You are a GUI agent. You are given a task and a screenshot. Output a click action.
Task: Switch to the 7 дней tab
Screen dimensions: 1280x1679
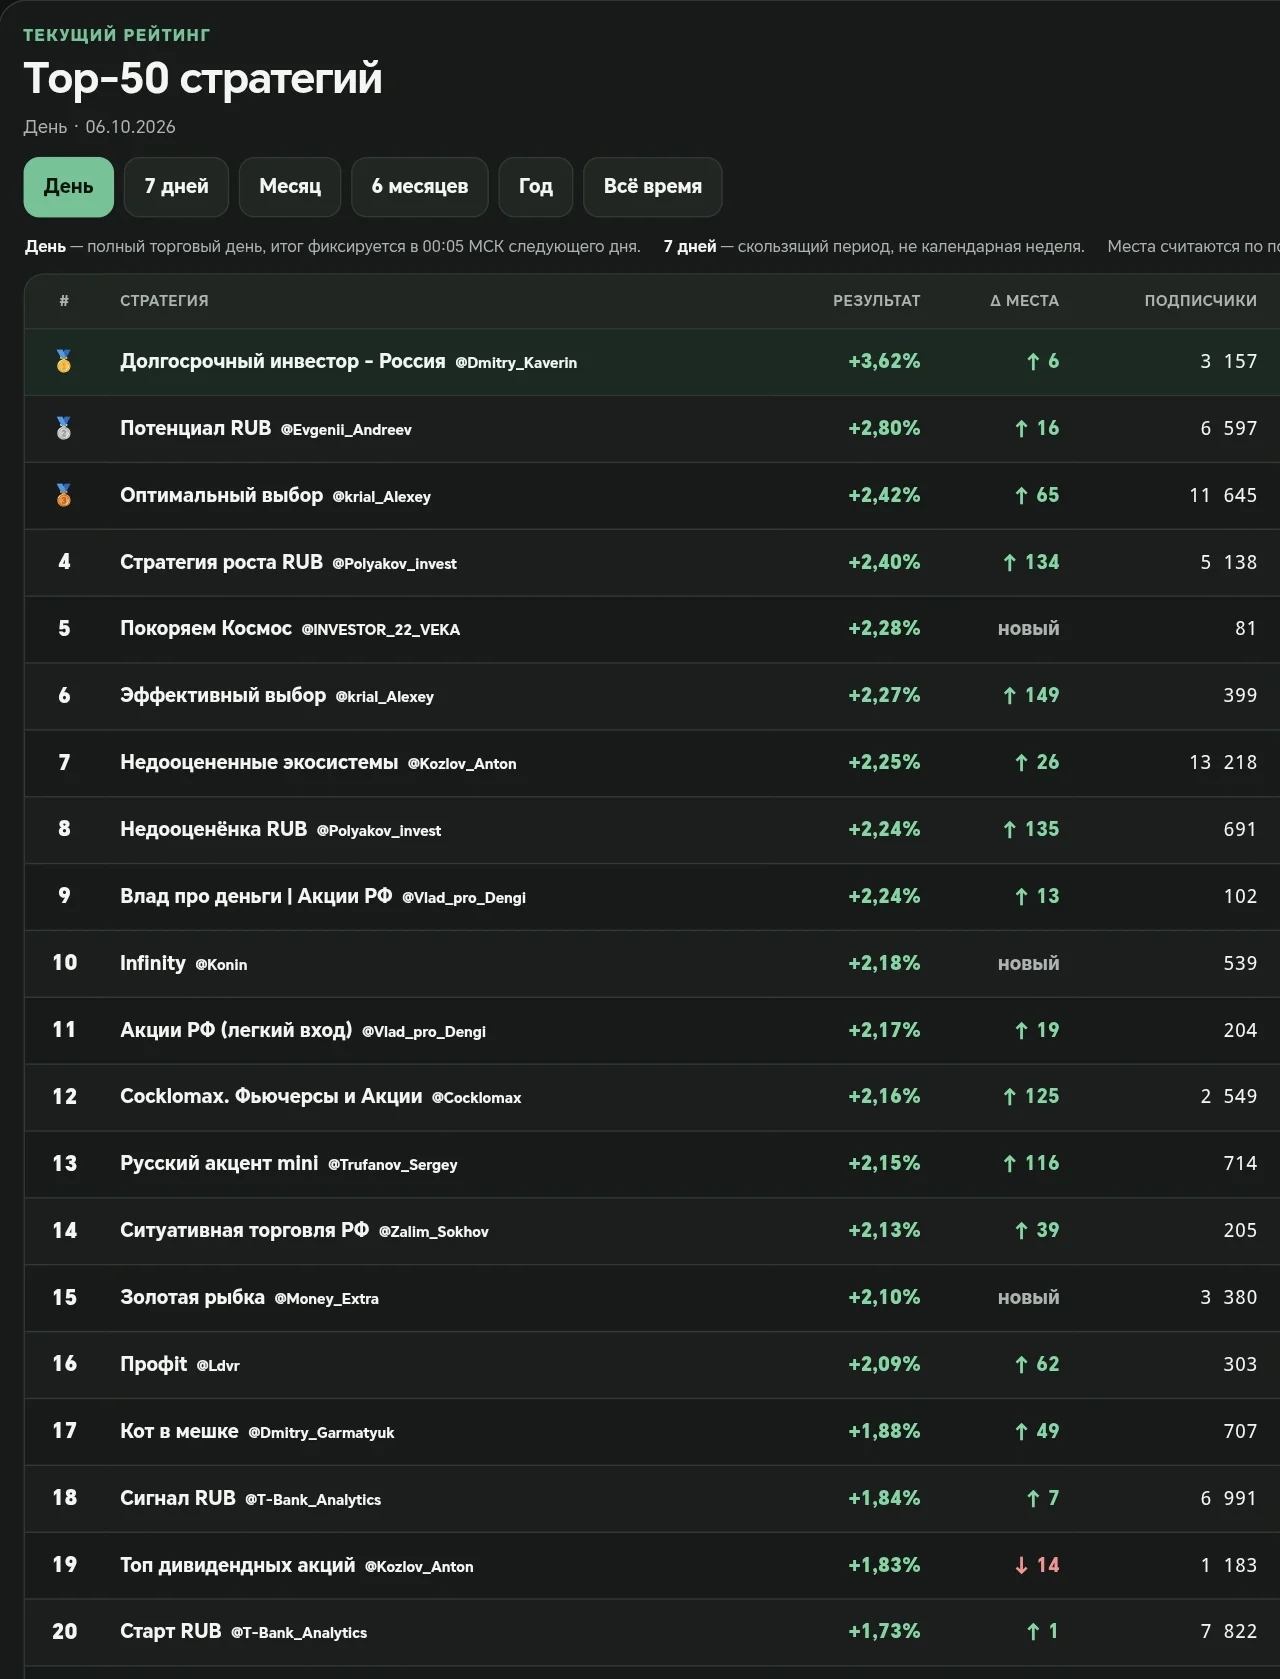tap(176, 187)
